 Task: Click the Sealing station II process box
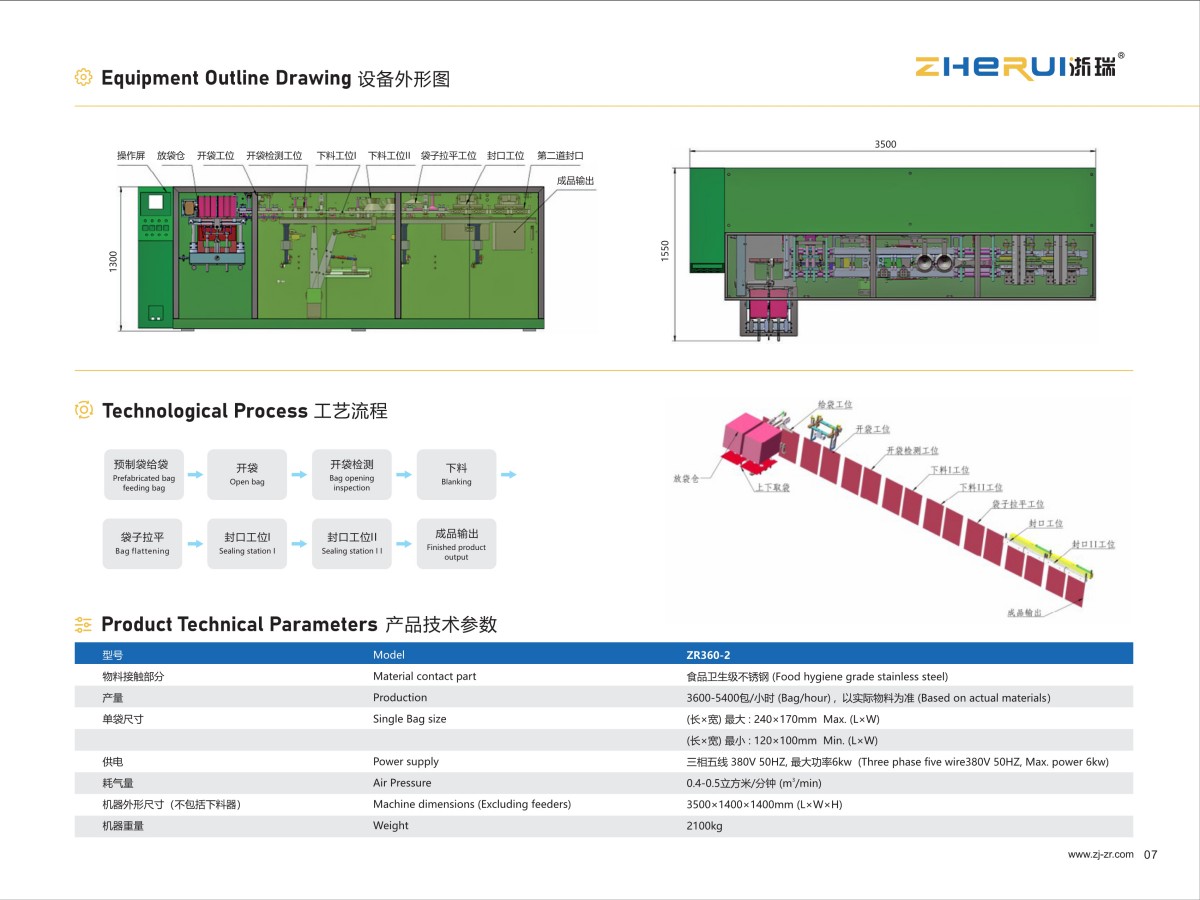tap(351, 543)
